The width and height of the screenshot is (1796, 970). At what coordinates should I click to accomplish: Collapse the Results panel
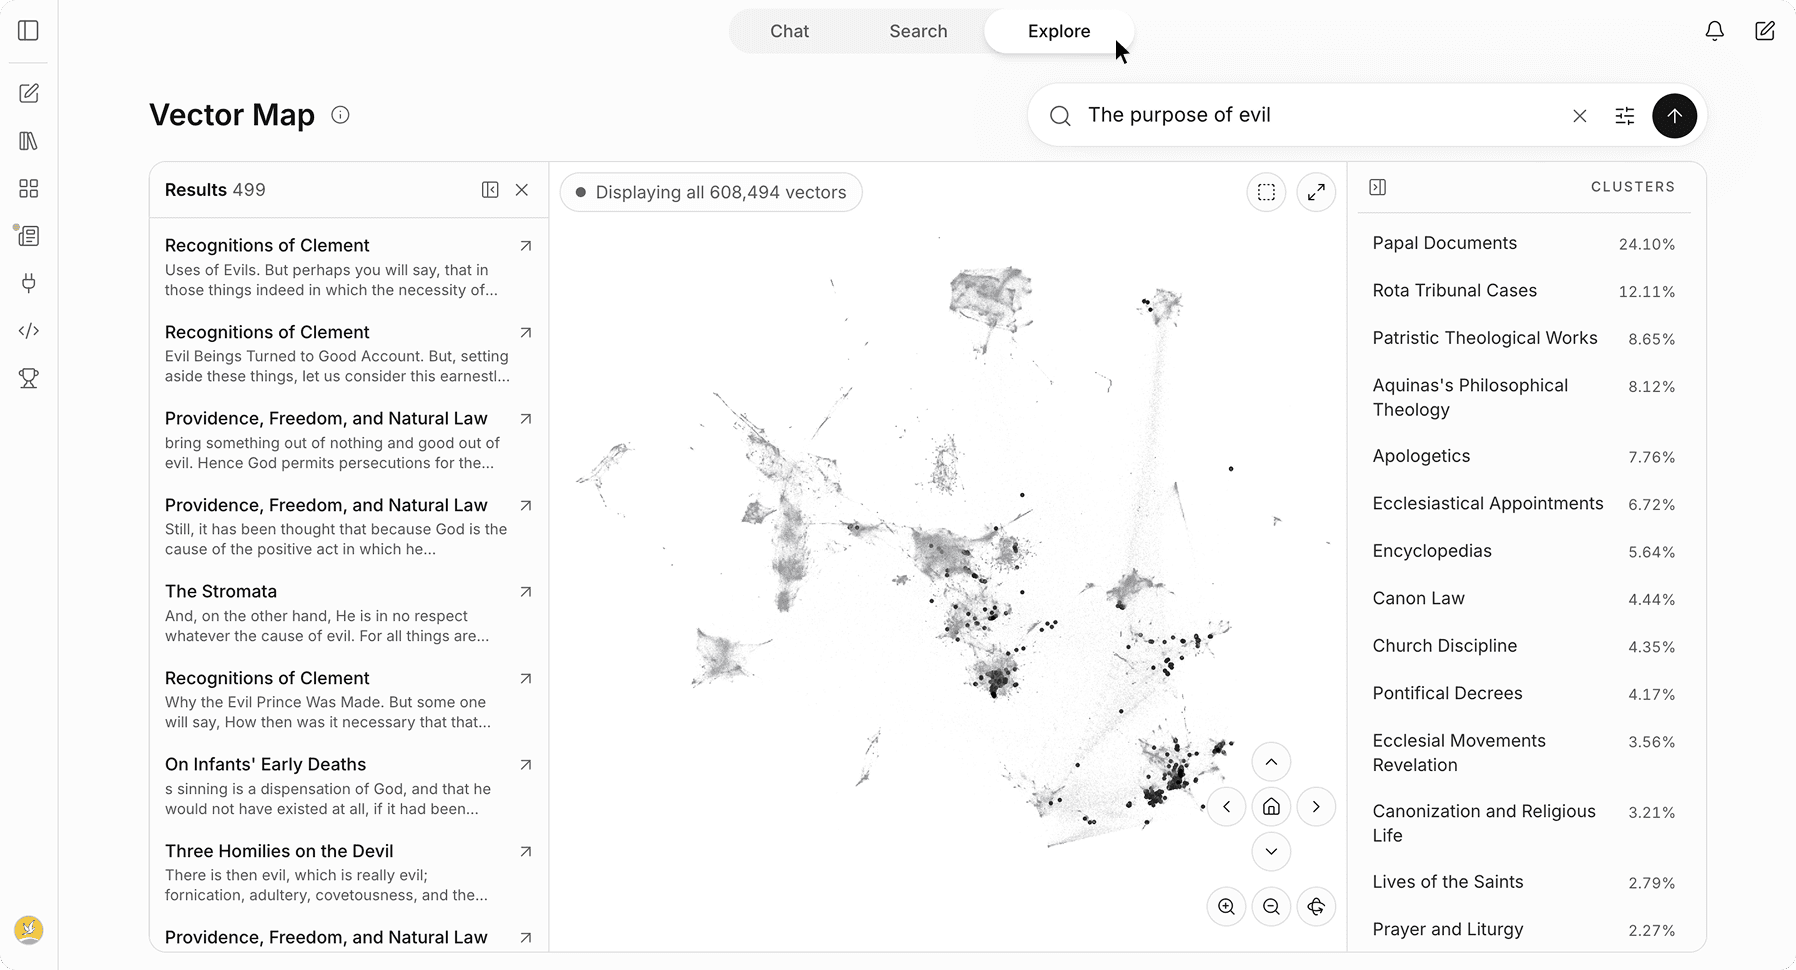[490, 190]
